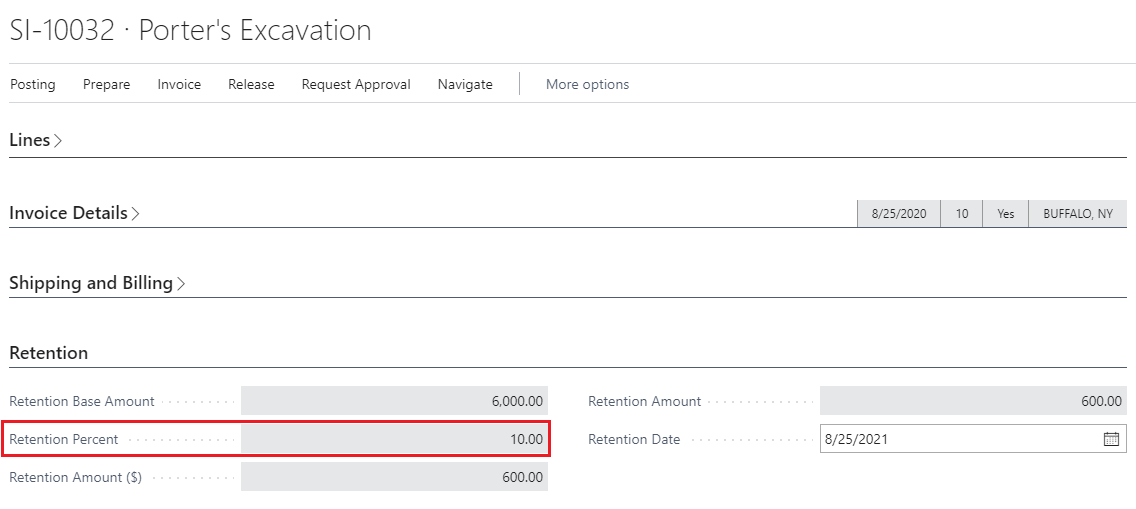Viewport: 1136px width, 509px height.
Task: Select the Retention Base Amount field
Action: [394, 401]
